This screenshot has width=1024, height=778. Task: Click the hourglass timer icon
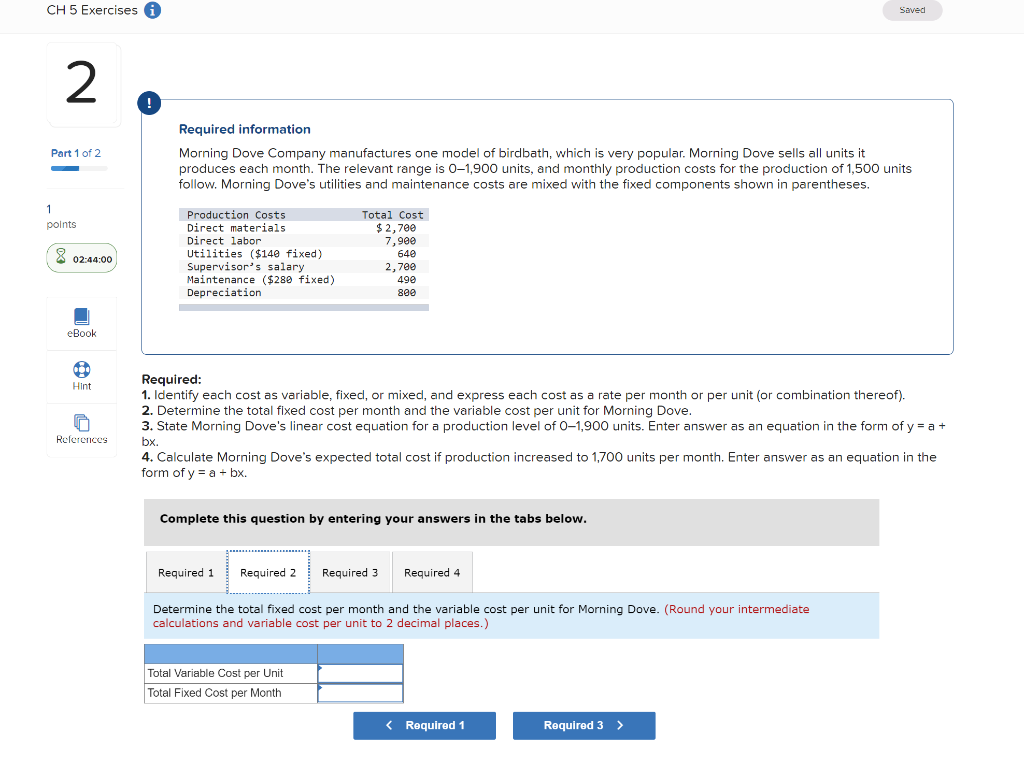tap(61, 256)
